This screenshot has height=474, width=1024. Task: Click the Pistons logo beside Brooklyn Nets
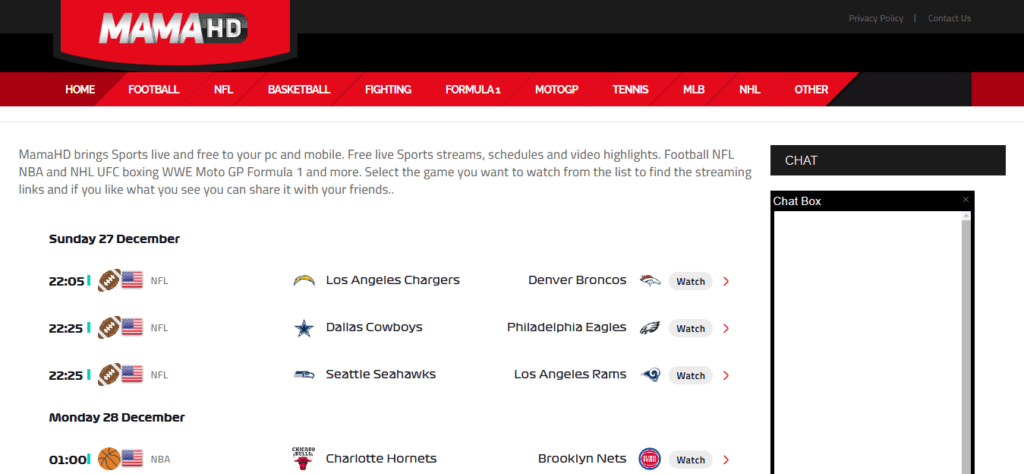(650, 459)
